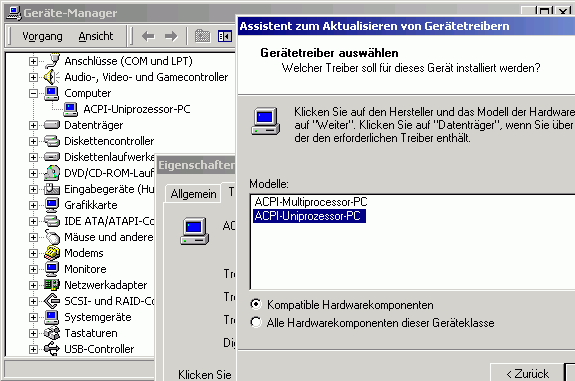Click the Mäuse mouse icon

pyautogui.click(x=52, y=237)
